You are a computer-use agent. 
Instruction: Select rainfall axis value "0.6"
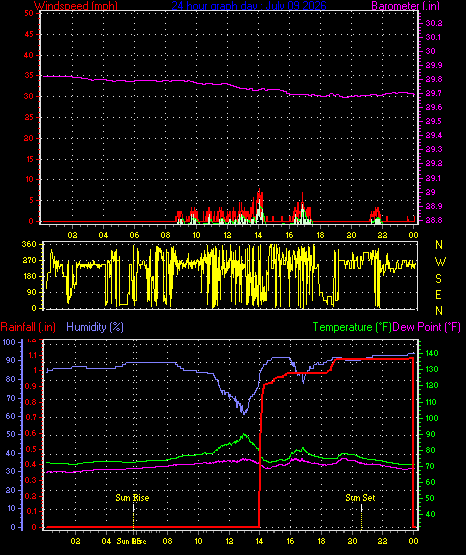[31, 433]
